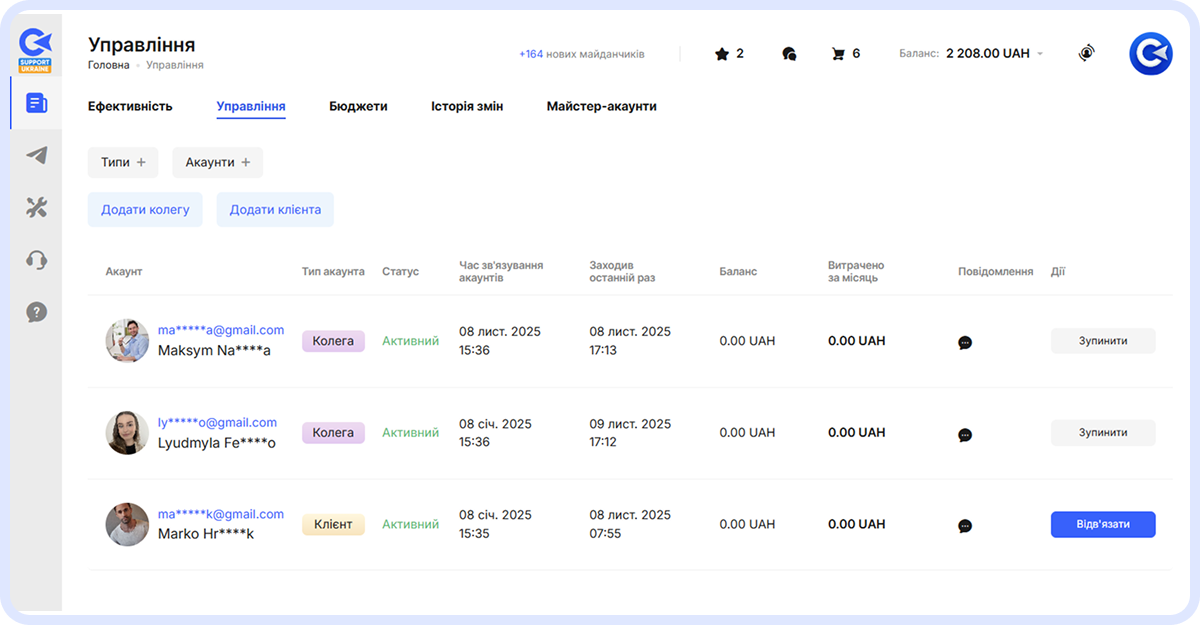This screenshot has width=1200, height=635.
Task: Expand the Типи filter
Action: pyautogui.click(x=123, y=162)
